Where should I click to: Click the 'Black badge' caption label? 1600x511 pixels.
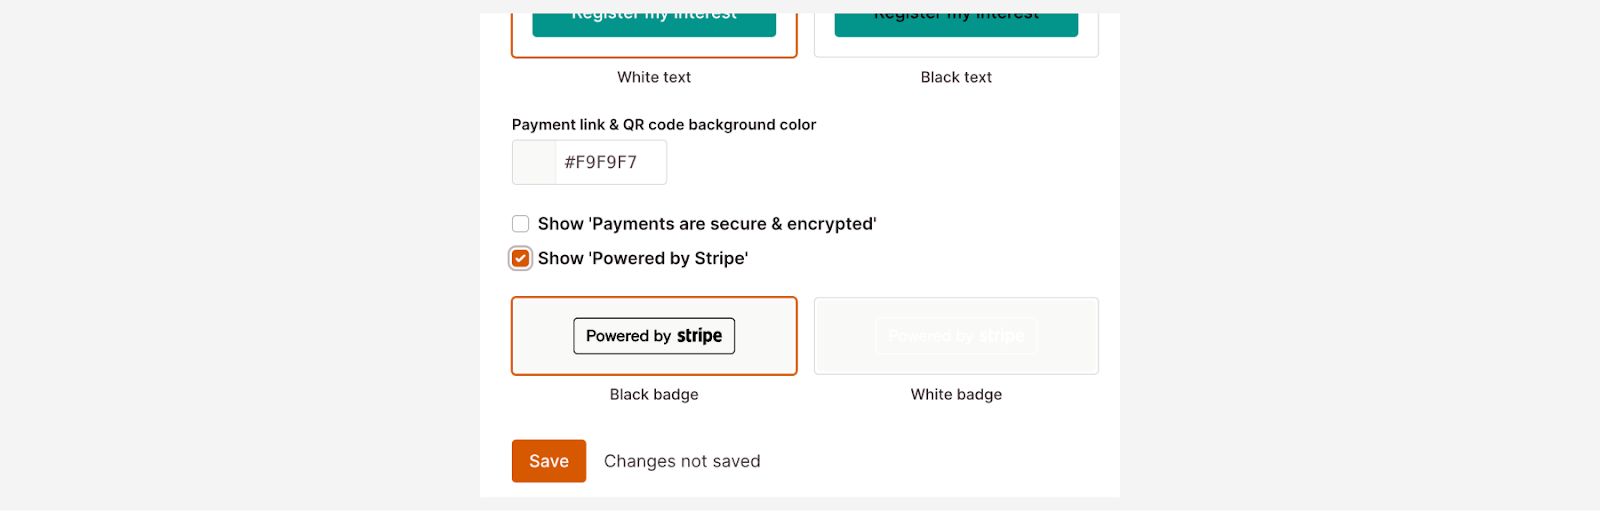[654, 394]
